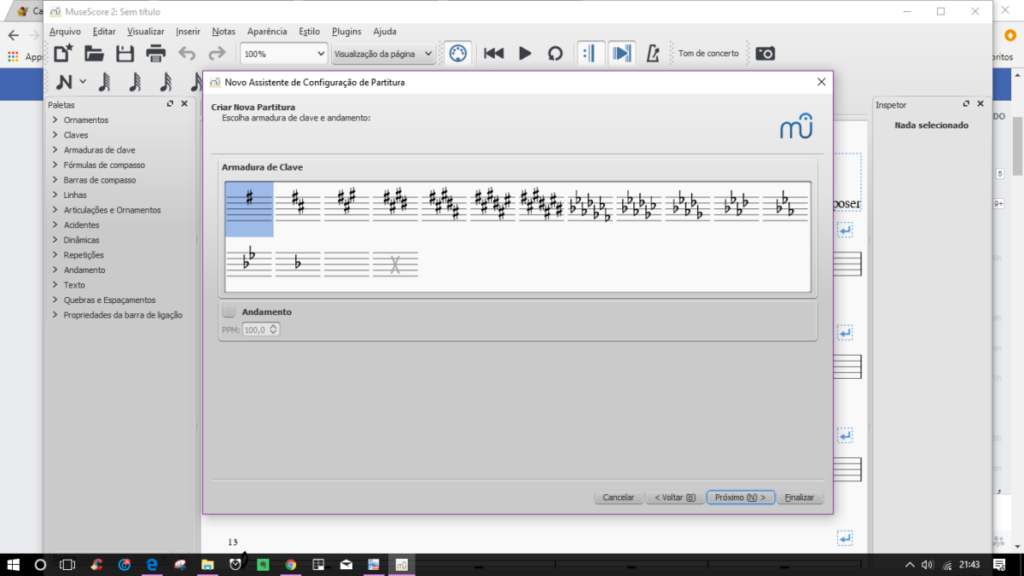Expand the Claves palette
Screen dimensions: 1024x576
tap(76, 135)
